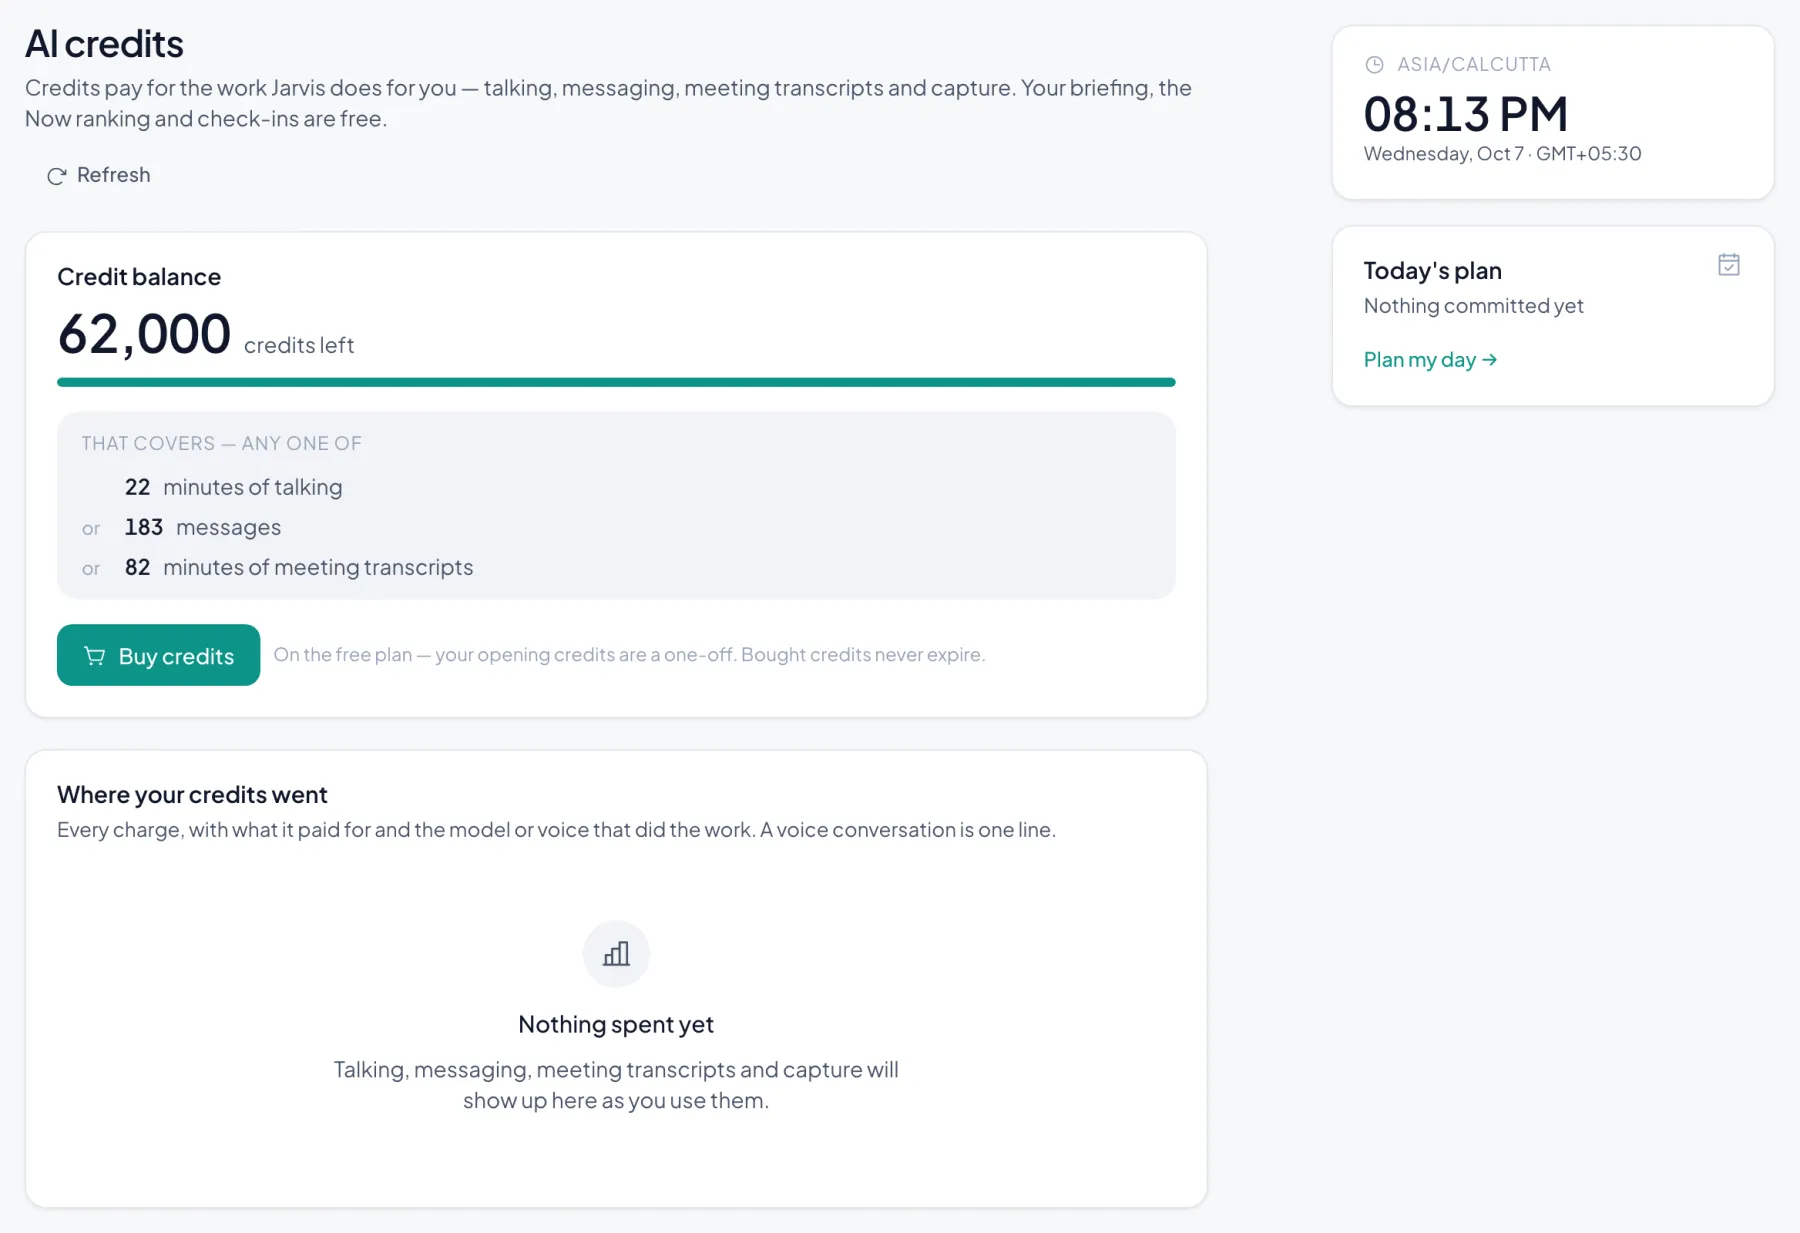Click the 'Wednesday, Oct 7 · GMT+05:30' date line
The width and height of the screenshot is (1800, 1233).
tap(1502, 154)
